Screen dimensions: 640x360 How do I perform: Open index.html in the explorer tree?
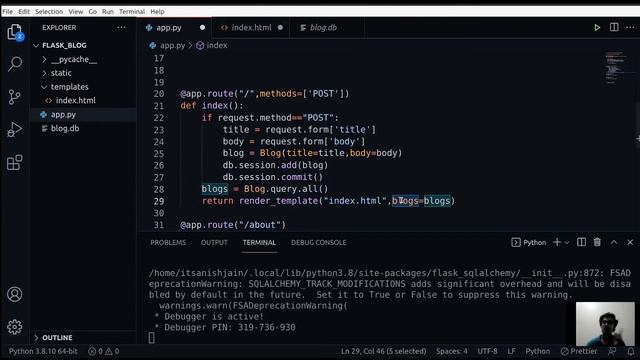[76, 100]
